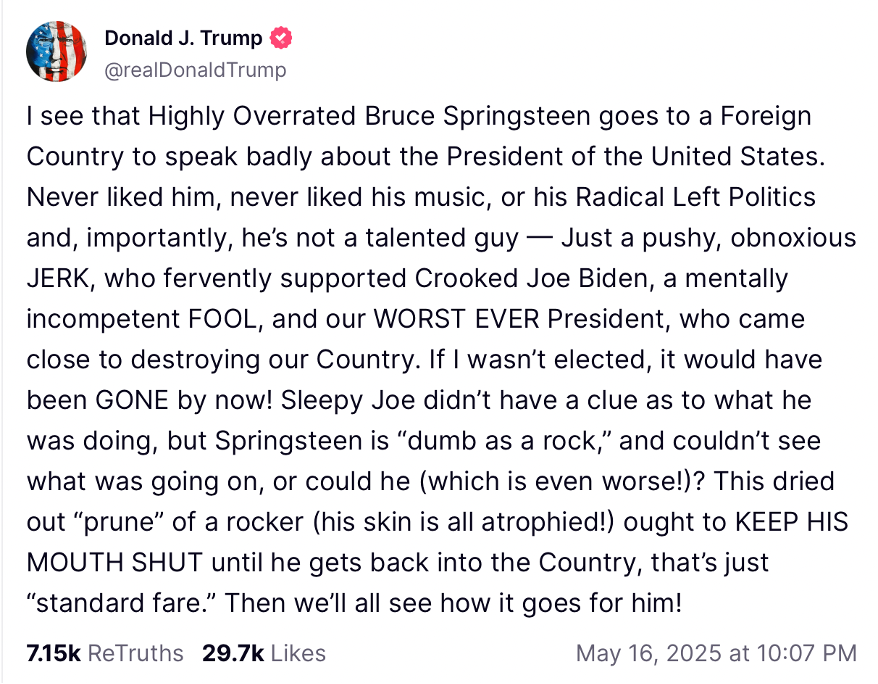Click the phrase "Crooked Joe Biden"
The height and width of the screenshot is (684, 878).
pyautogui.click(x=492, y=278)
